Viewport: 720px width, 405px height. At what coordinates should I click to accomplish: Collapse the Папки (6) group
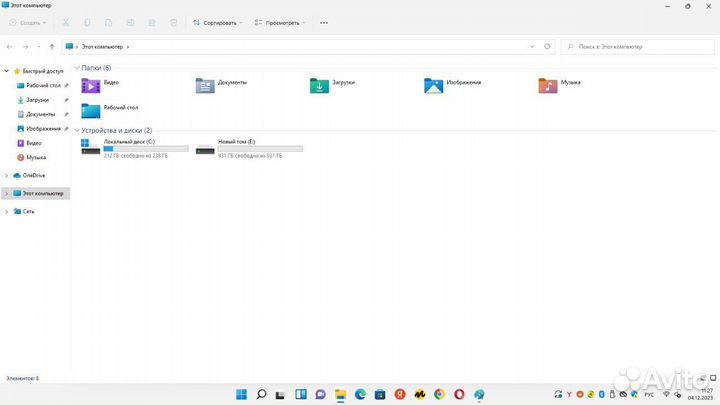[78, 68]
